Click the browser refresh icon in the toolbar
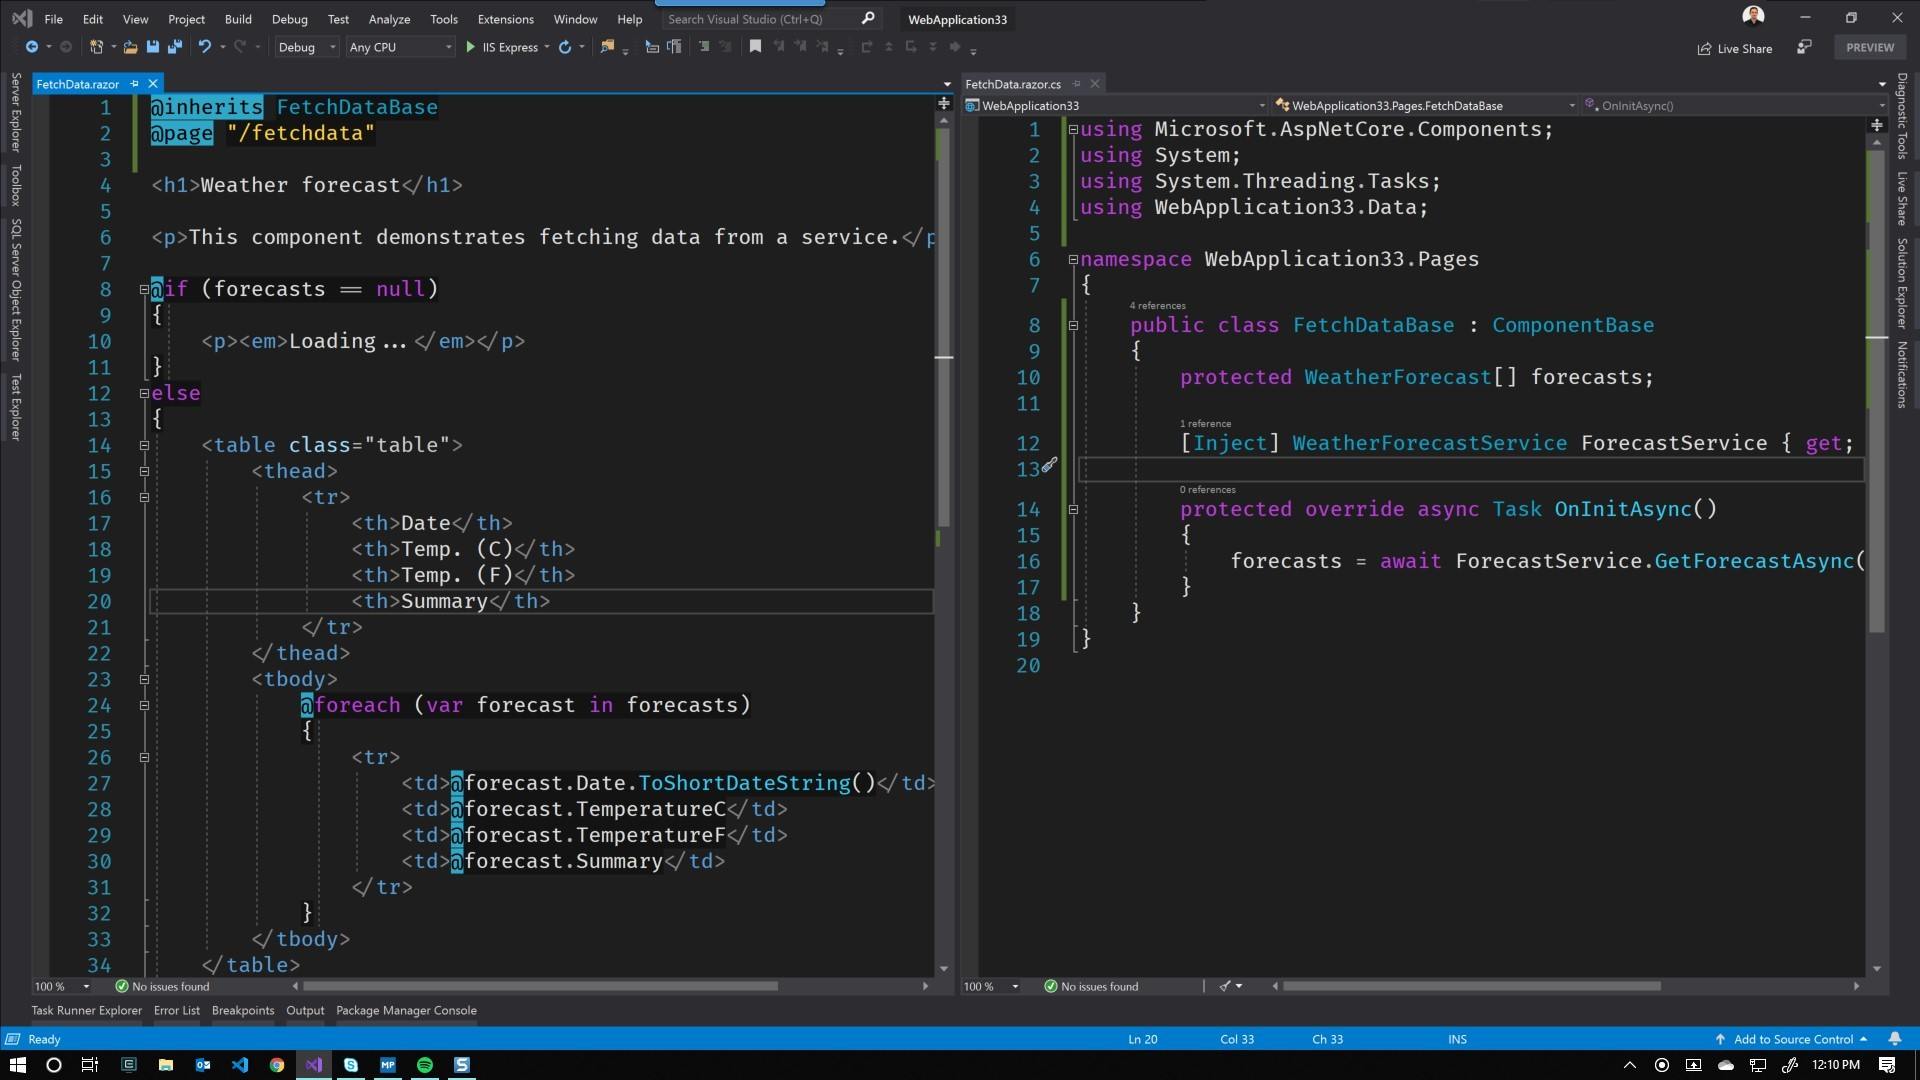 tap(565, 47)
